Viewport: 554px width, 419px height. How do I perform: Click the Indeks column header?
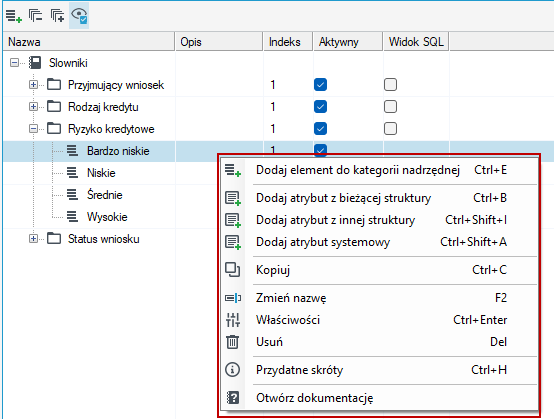point(288,42)
